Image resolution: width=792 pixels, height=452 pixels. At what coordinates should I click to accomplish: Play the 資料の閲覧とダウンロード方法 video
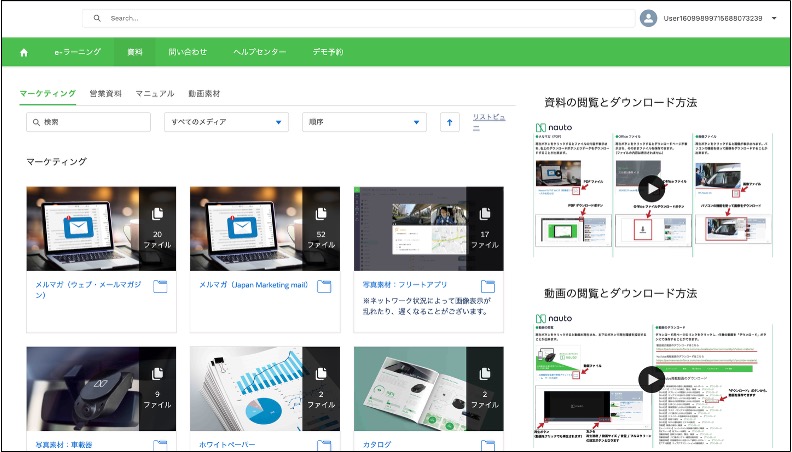652,188
